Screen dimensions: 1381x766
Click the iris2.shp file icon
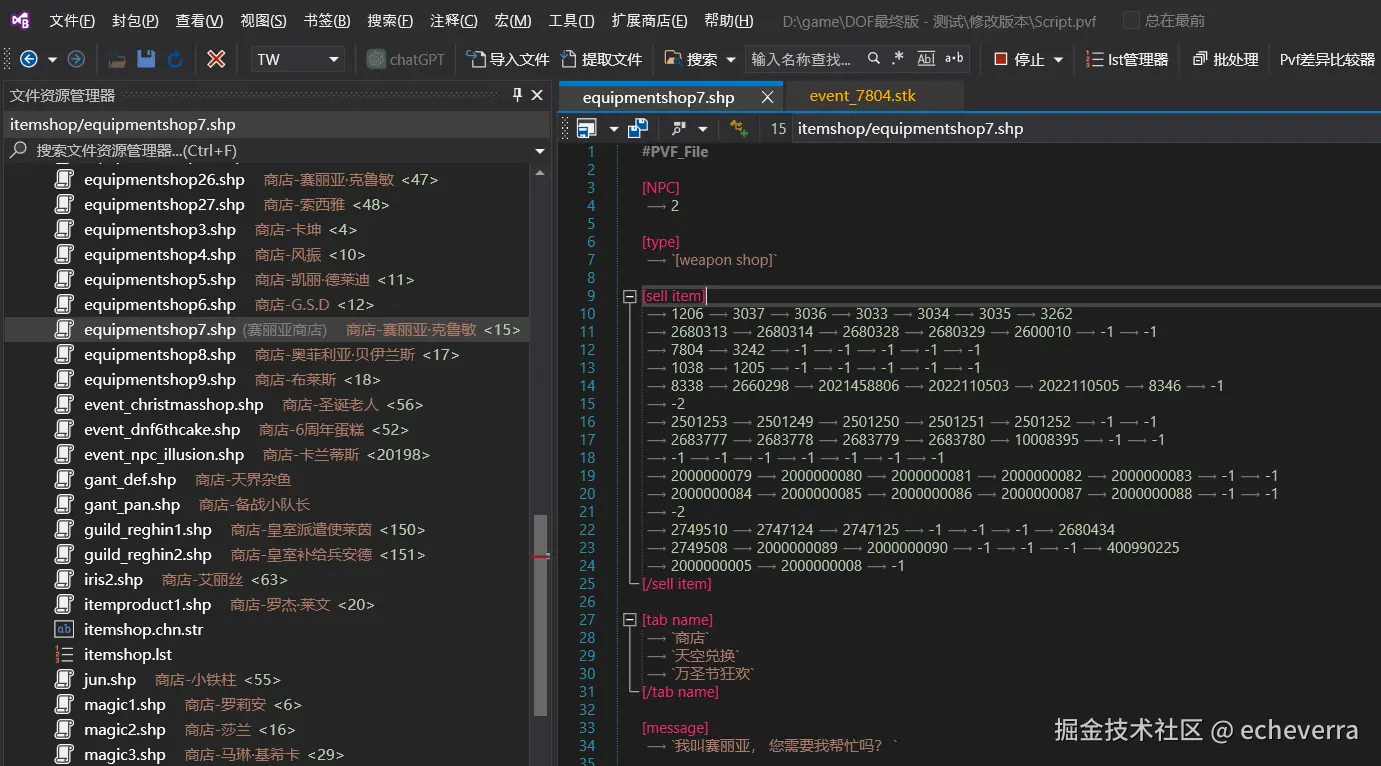pos(65,579)
